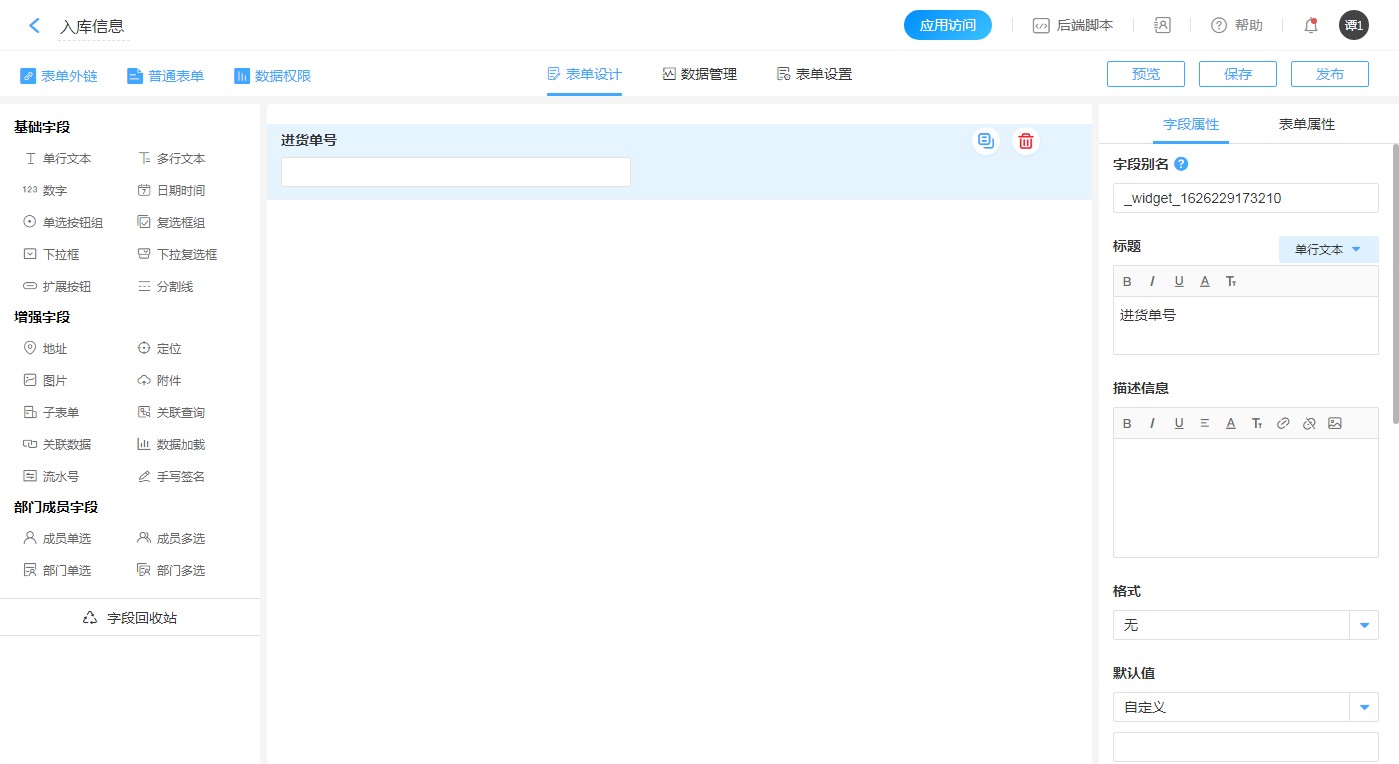Image resolution: width=1399 pixels, height=764 pixels.
Task: Open the contacts icon in top bar
Action: click(1162, 26)
